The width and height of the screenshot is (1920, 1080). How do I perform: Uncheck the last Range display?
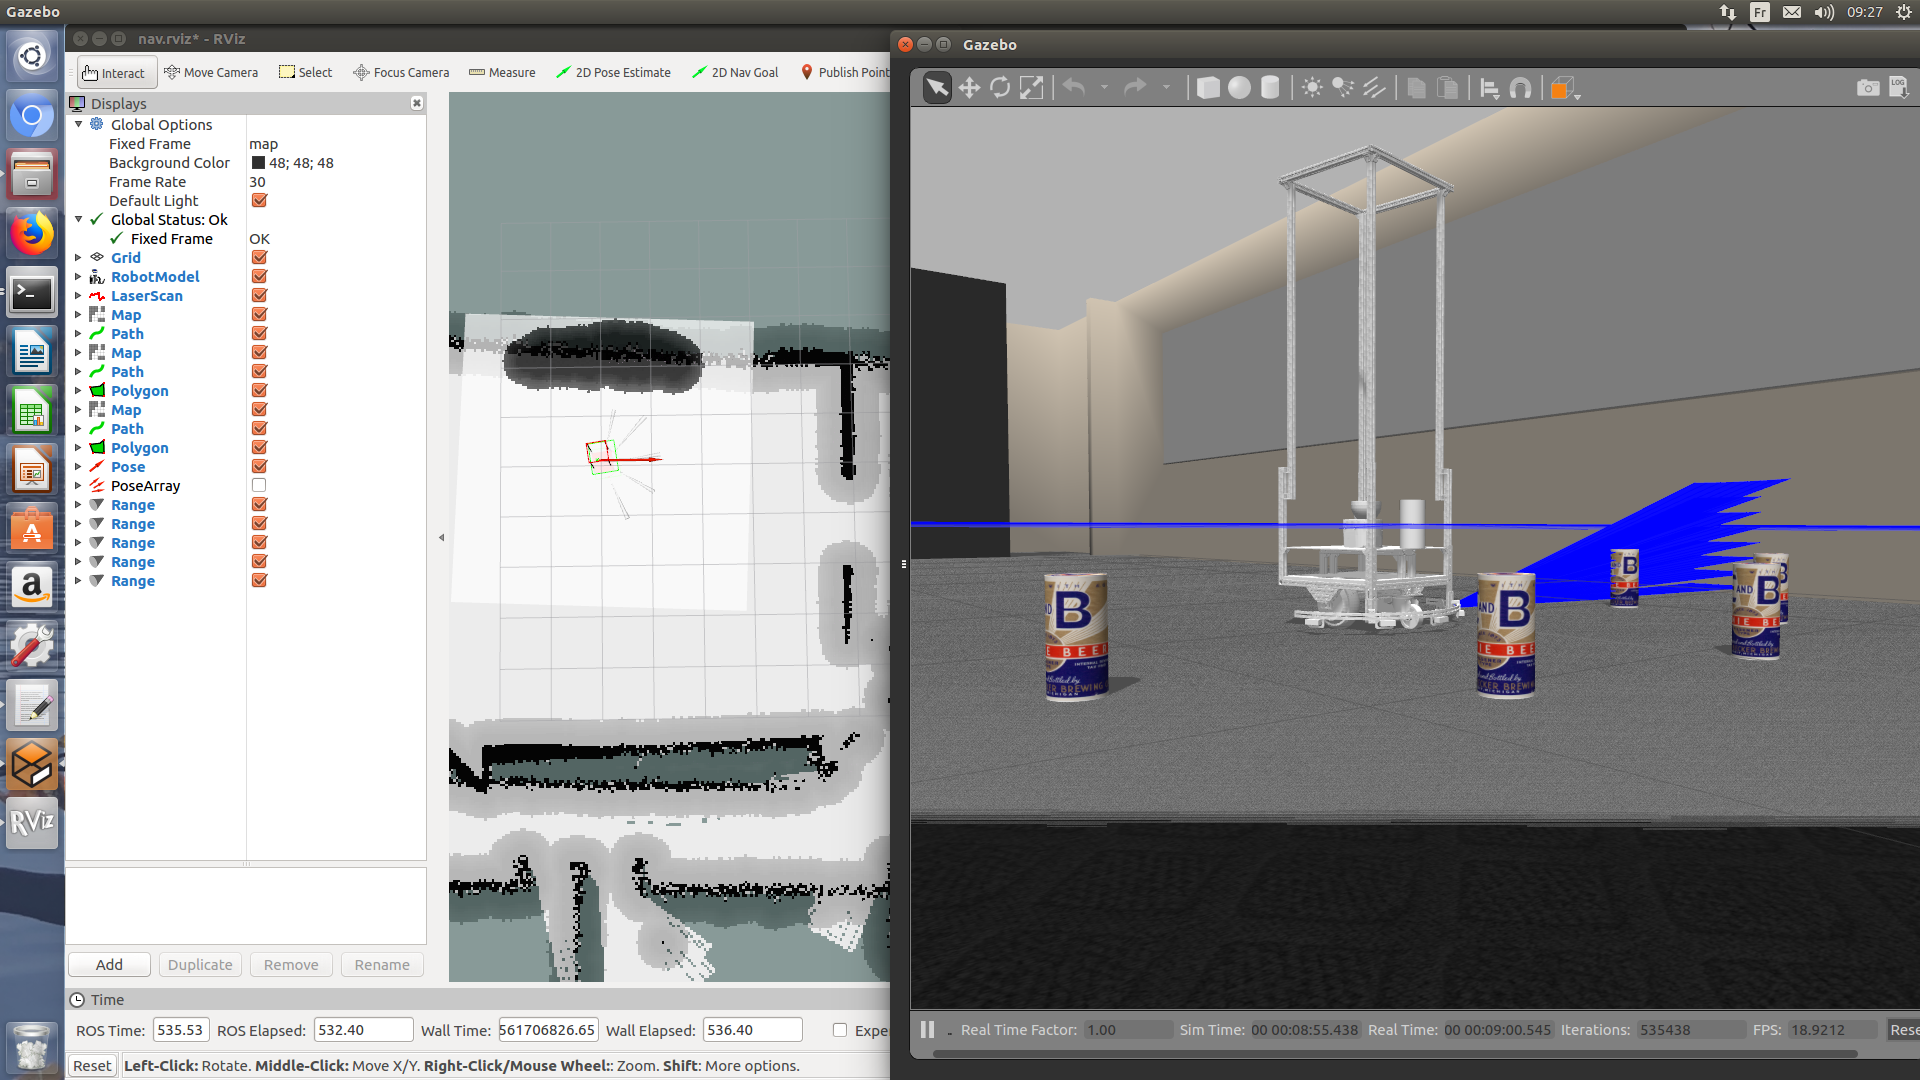click(259, 581)
